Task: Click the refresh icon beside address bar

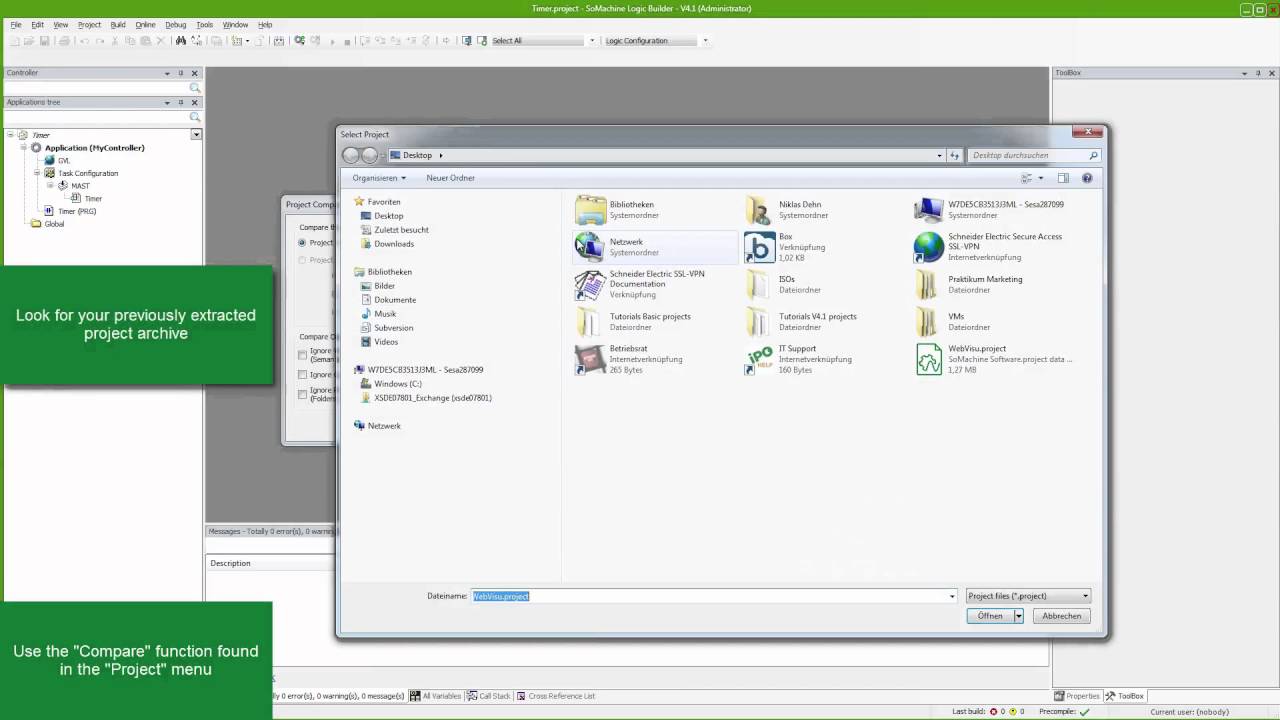Action: 955,155
